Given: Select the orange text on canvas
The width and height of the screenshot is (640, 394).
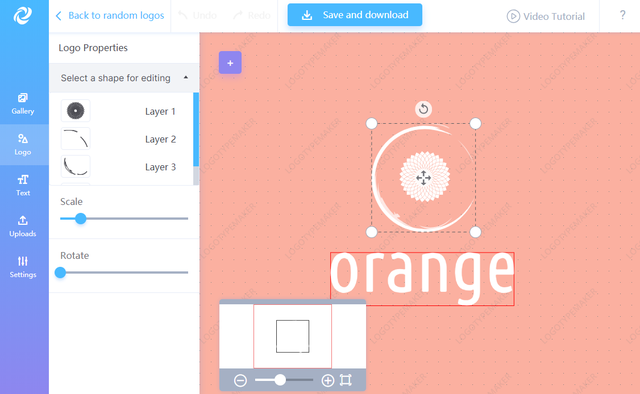Looking at the screenshot, I should tap(422, 278).
